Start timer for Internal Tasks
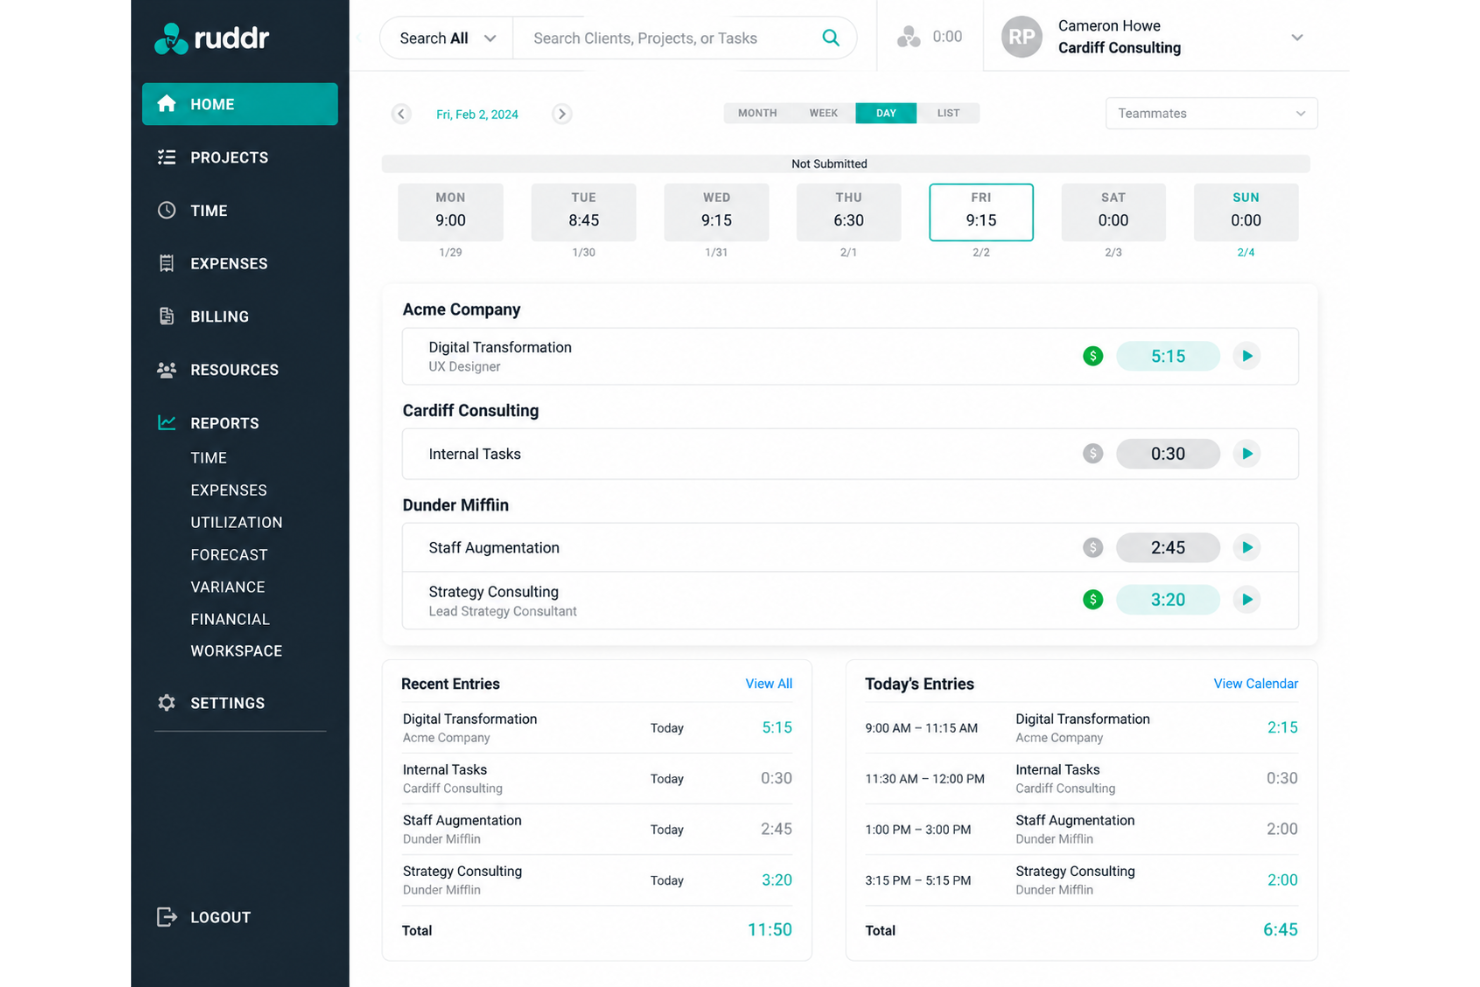This screenshot has height=987, width=1480. pyautogui.click(x=1247, y=454)
